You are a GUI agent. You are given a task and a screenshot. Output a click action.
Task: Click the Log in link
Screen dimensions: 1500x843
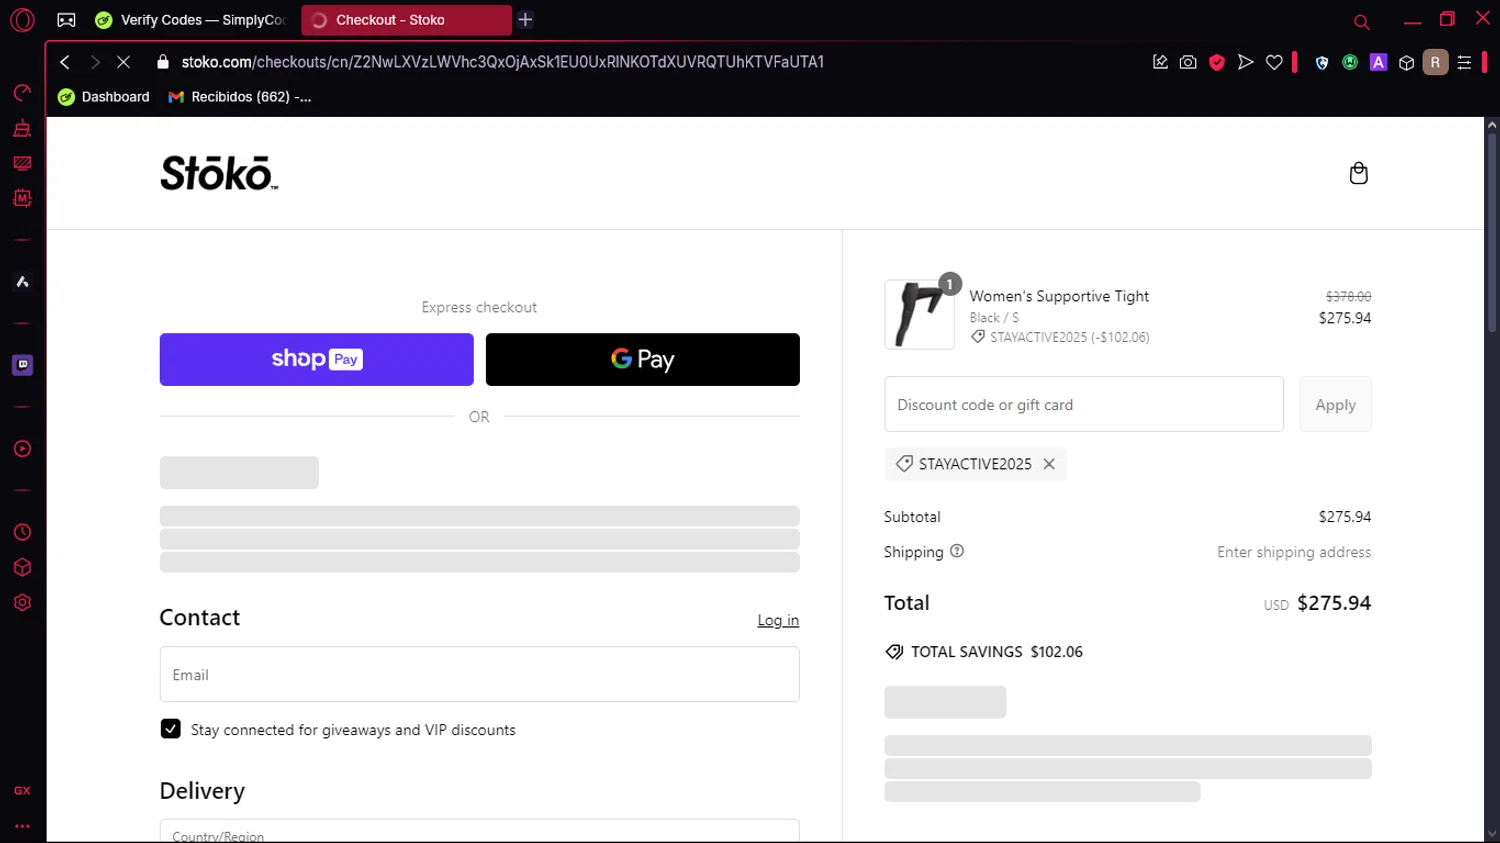click(x=778, y=620)
